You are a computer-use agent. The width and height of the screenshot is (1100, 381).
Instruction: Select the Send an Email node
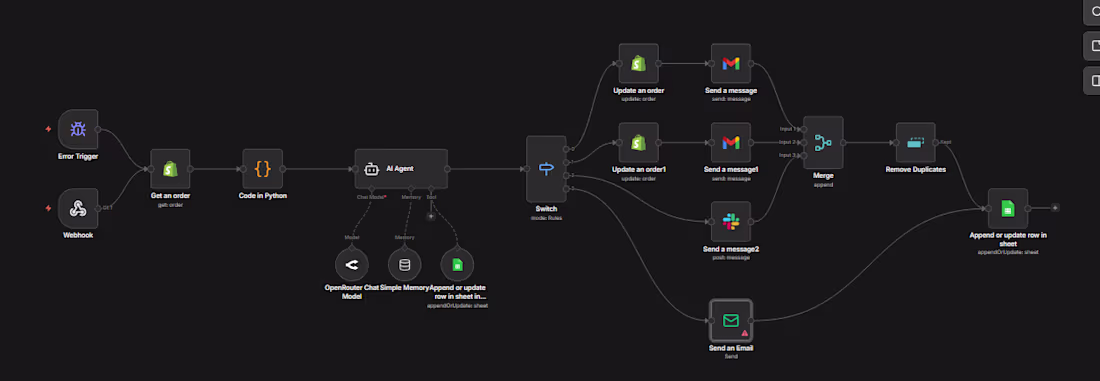pyautogui.click(x=730, y=321)
